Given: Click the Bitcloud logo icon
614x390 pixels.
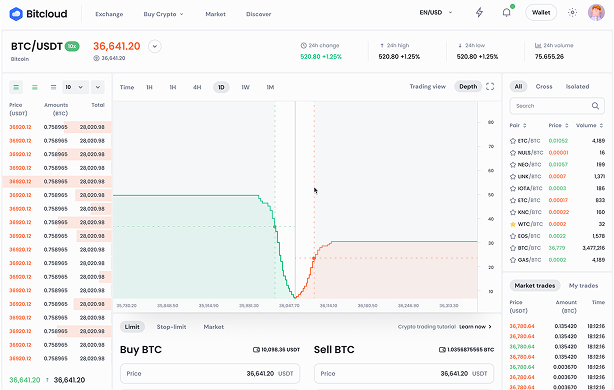Looking at the screenshot, I should (x=16, y=14).
